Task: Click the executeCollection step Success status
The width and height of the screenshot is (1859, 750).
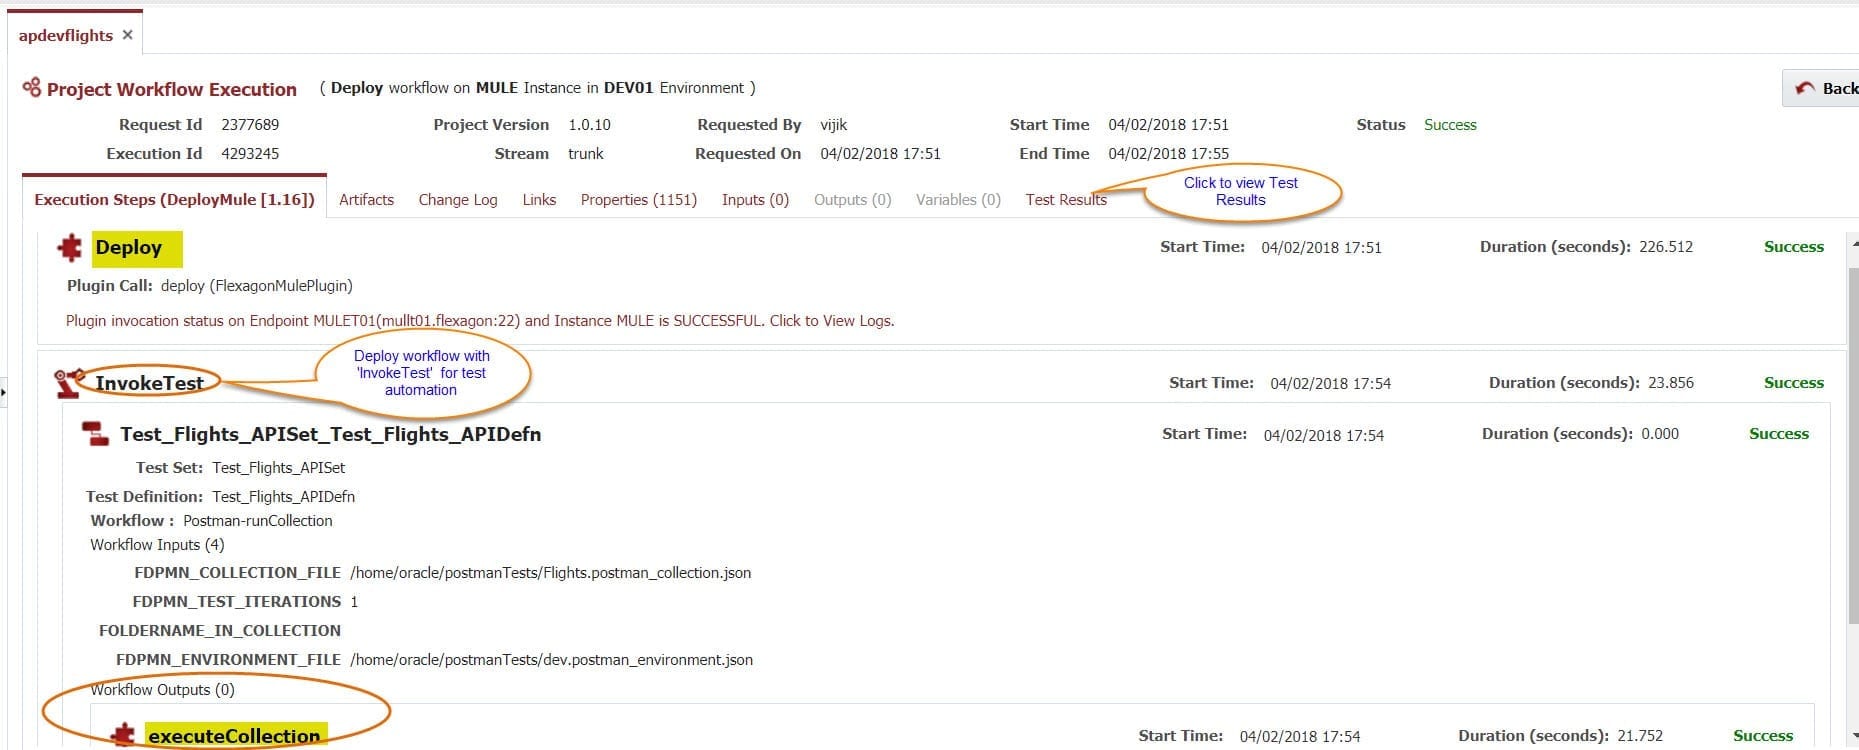Action: click(1763, 736)
